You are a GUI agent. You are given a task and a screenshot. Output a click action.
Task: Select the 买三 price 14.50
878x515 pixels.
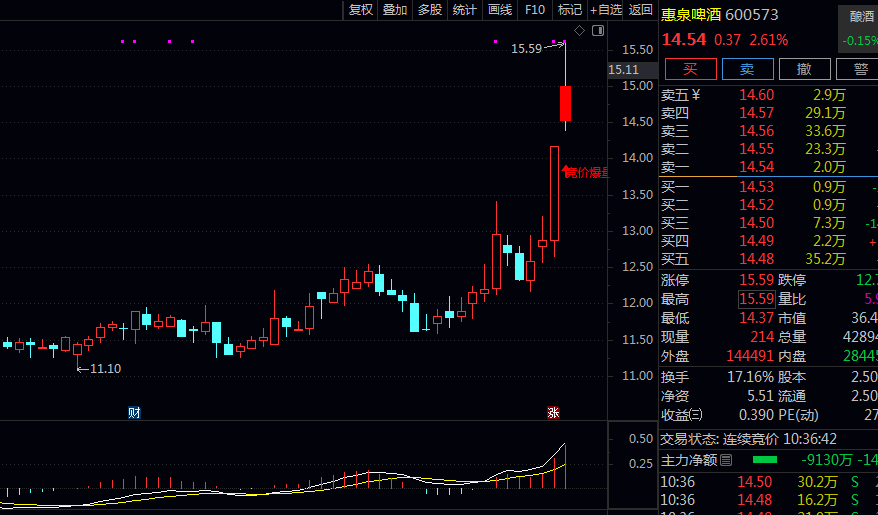coord(756,223)
